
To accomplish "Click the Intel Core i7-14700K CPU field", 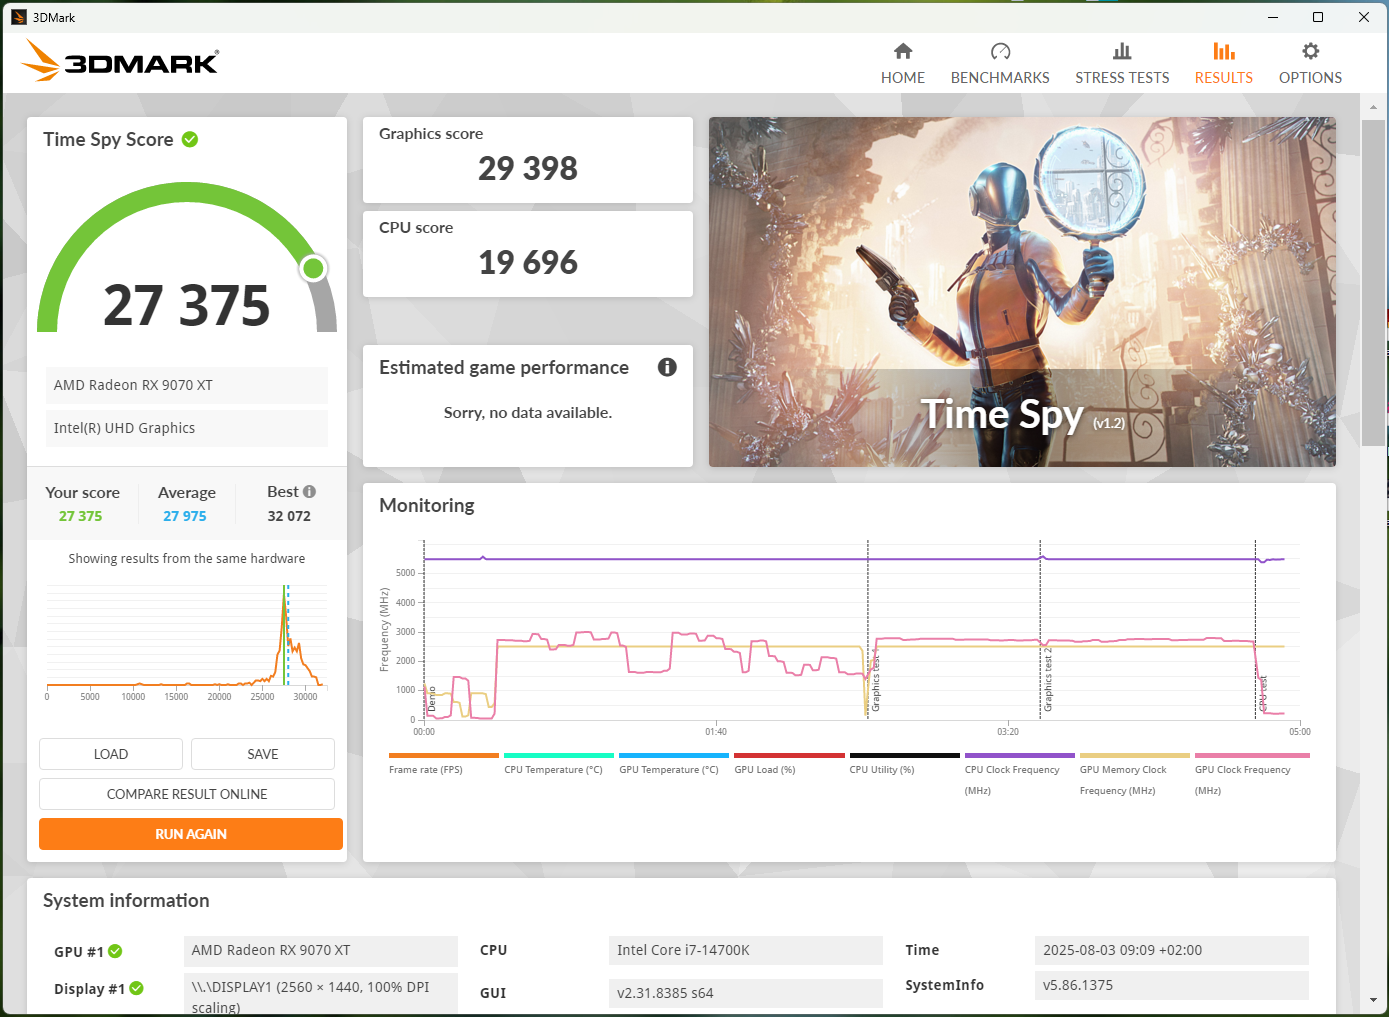I will click(744, 950).
